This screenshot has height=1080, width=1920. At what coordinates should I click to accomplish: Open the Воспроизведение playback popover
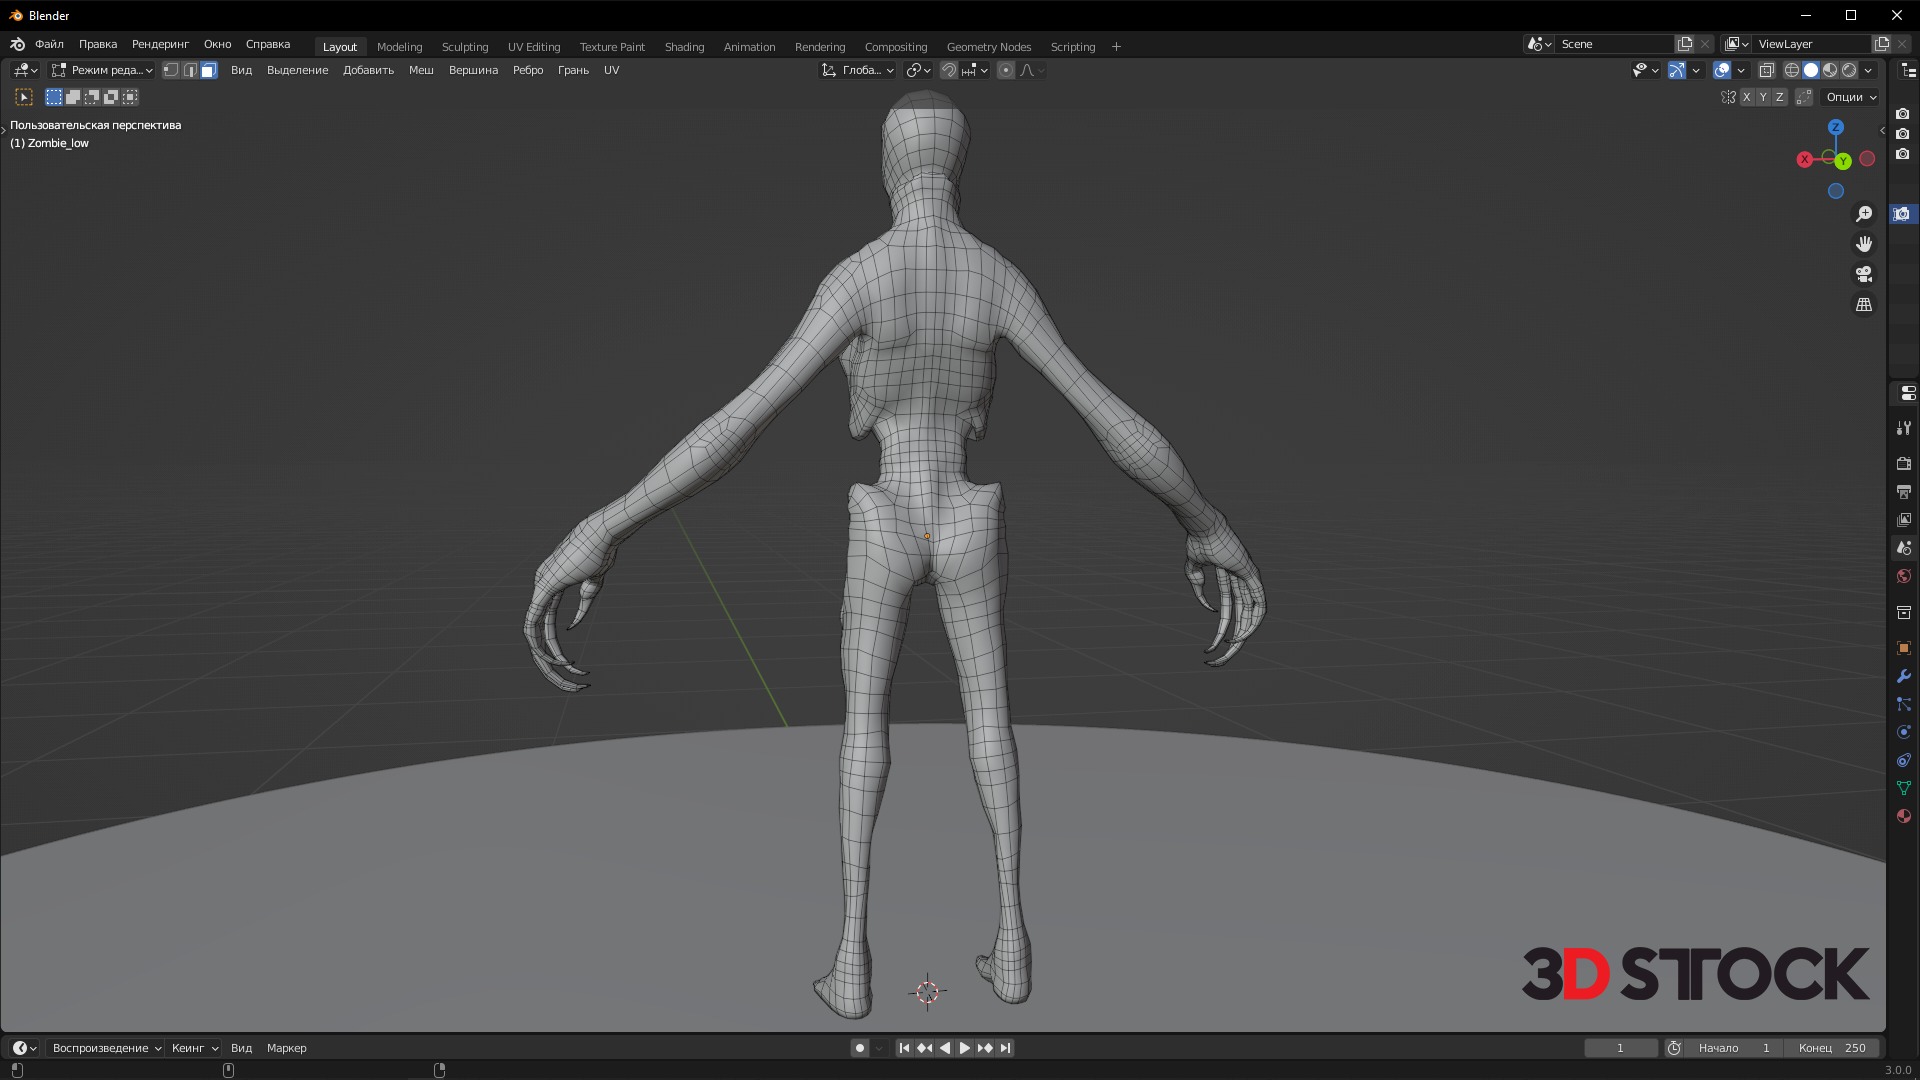point(106,1048)
